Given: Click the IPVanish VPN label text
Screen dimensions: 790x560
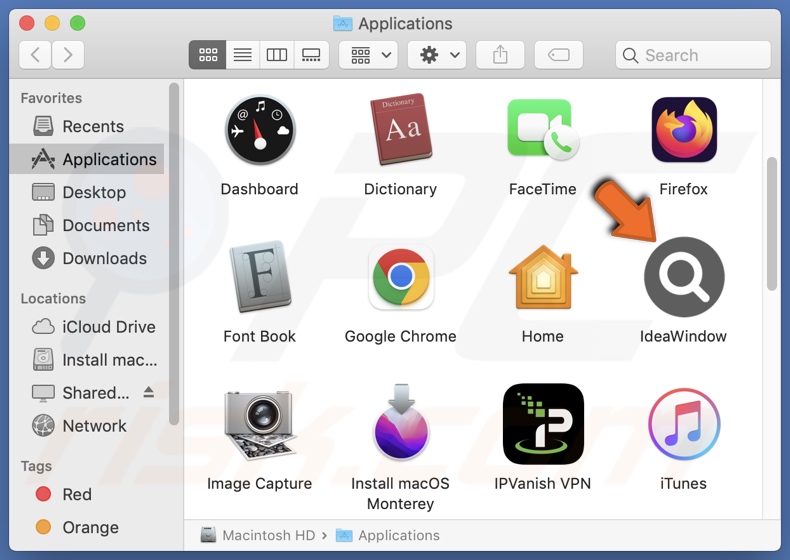Looking at the screenshot, I should tap(543, 484).
